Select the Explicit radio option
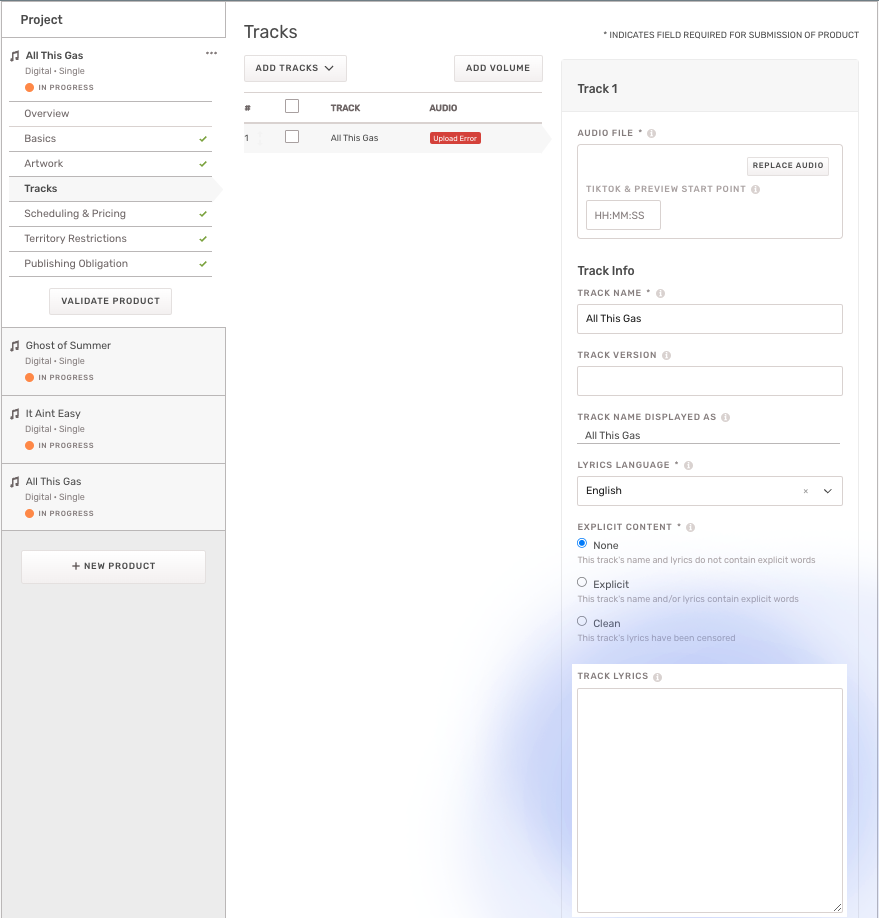Viewport: 879px width, 918px height. [582, 582]
